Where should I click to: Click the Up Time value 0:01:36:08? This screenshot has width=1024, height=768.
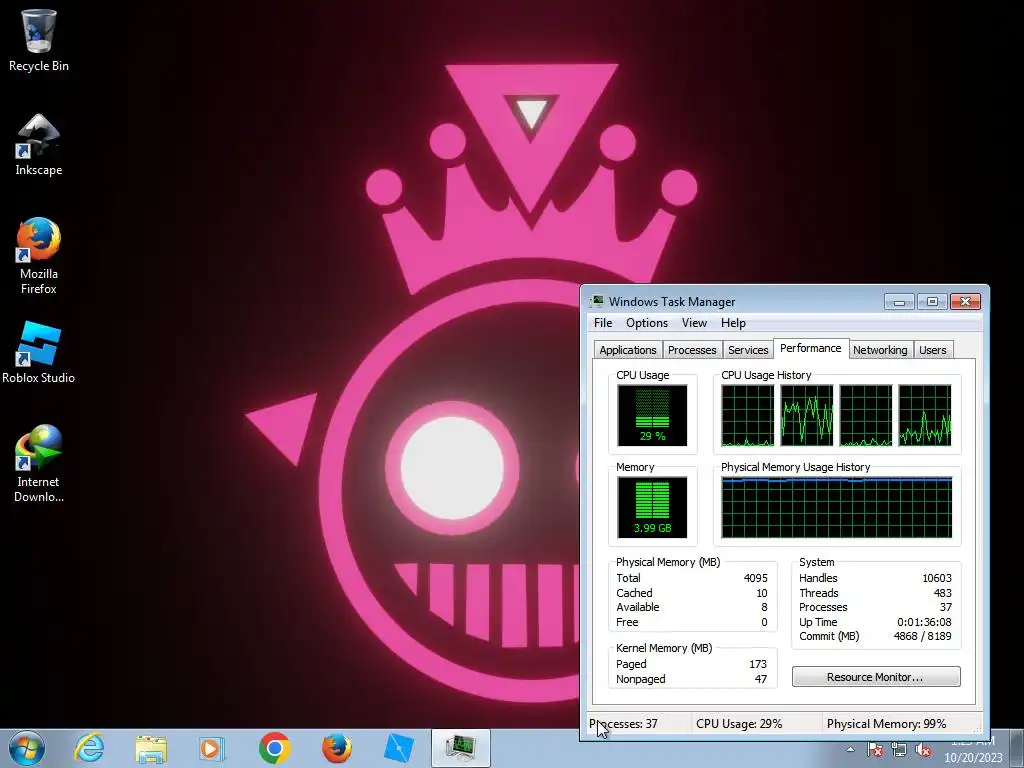click(x=924, y=622)
